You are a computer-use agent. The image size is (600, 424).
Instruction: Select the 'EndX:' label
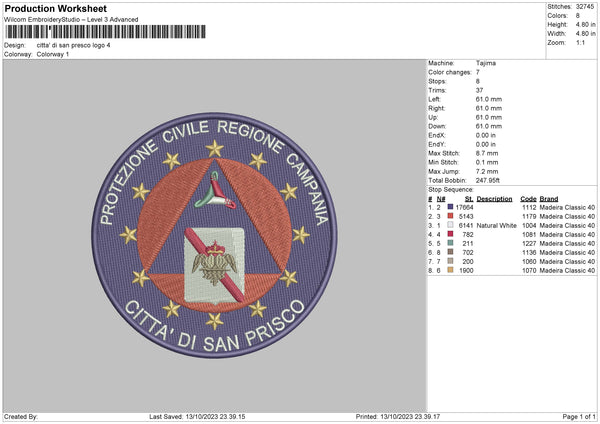[x=437, y=135]
